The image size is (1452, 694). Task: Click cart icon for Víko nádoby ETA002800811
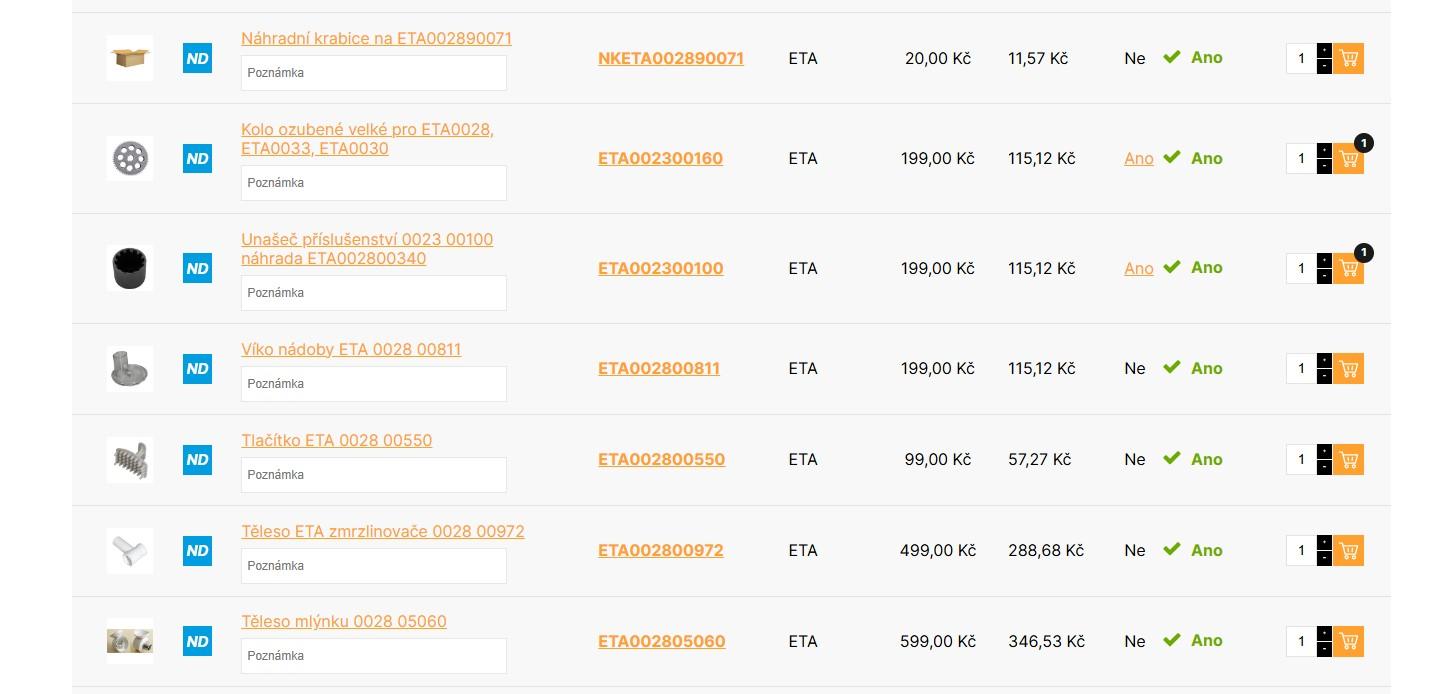pos(1348,368)
